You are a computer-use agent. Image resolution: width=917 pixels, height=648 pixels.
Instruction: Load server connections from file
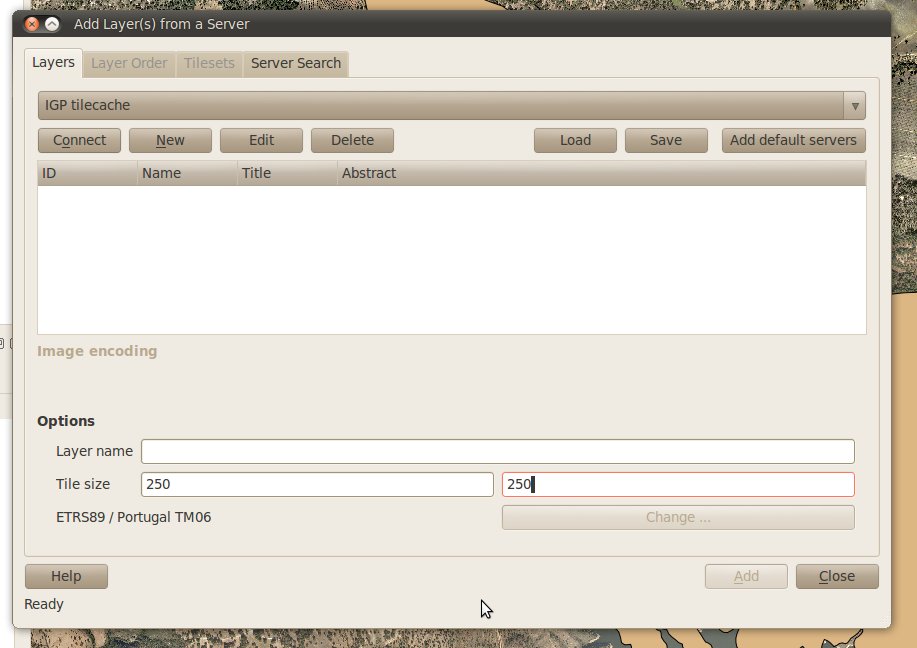pyautogui.click(x=575, y=140)
